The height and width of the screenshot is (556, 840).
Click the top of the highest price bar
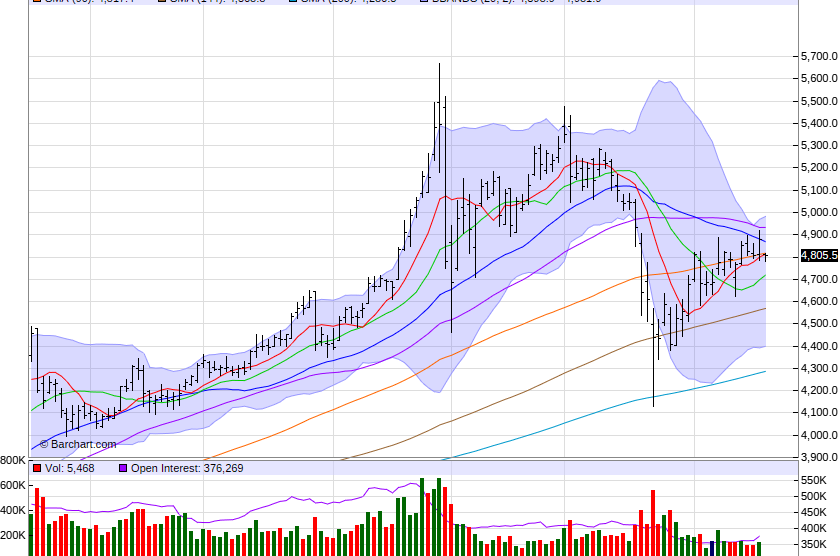[439, 65]
